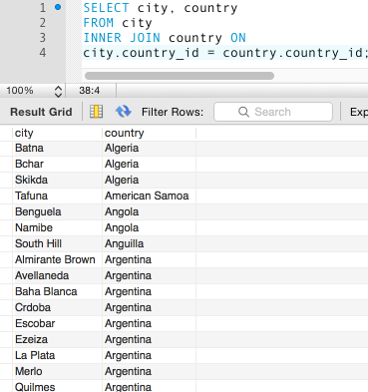Image resolution: width=368 pixels, height=392 pixels.
Task: Select the Anguilla country cell
Action: click(149, 244)
